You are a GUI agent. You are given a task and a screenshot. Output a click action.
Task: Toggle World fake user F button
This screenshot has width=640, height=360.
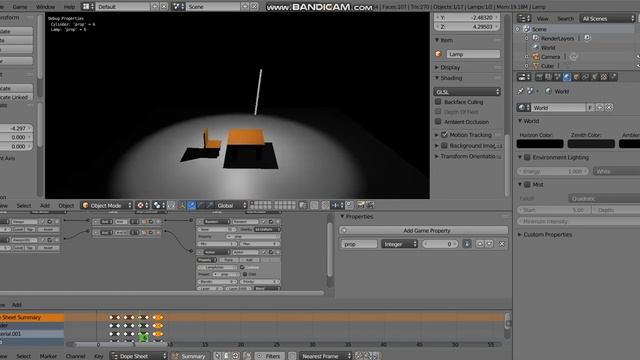(590, 108)
